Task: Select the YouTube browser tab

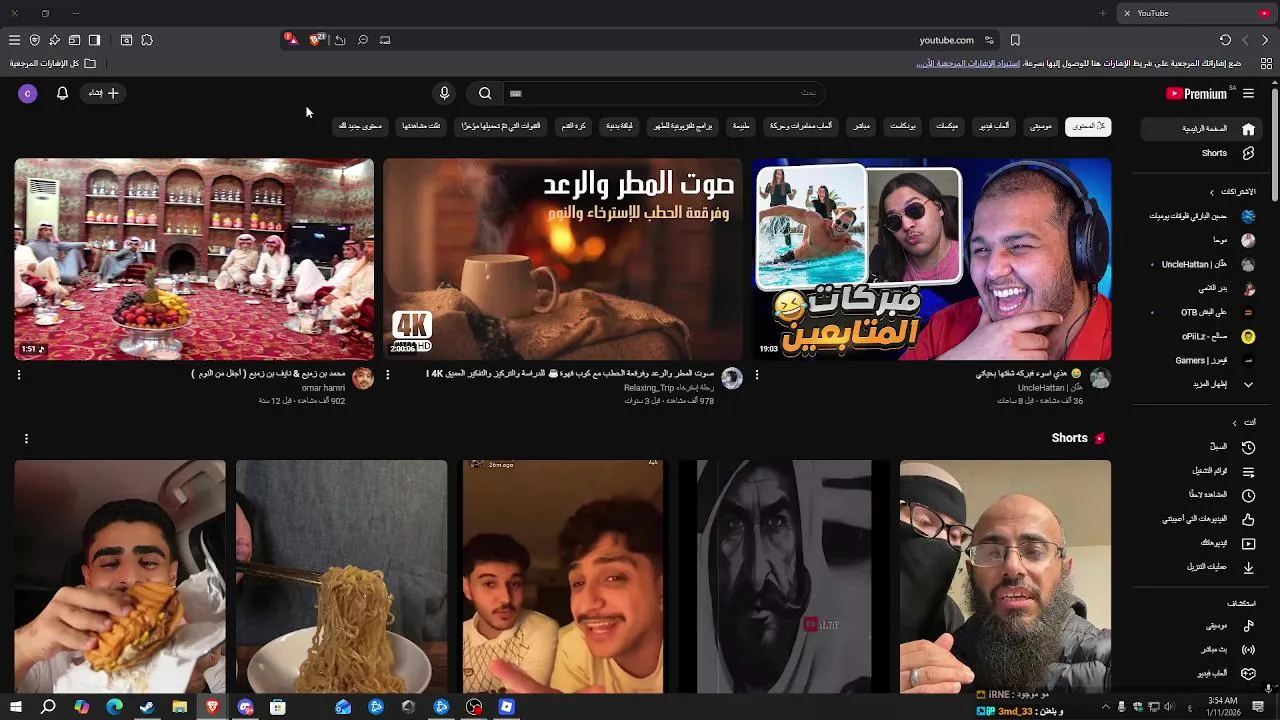Action: tap(1198, 13)
